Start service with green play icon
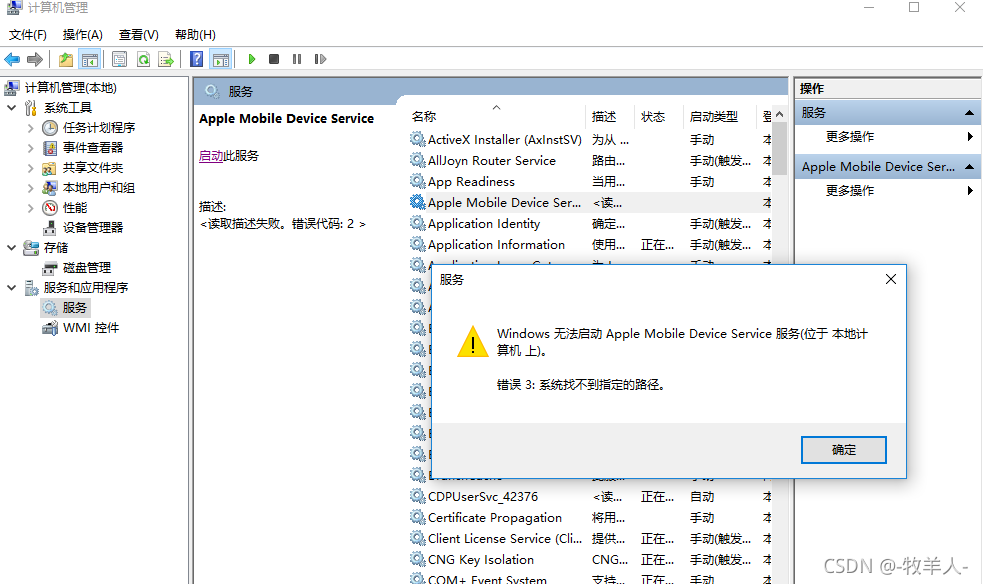The width and height of the screenshot is (983, 584). (251, 59)
